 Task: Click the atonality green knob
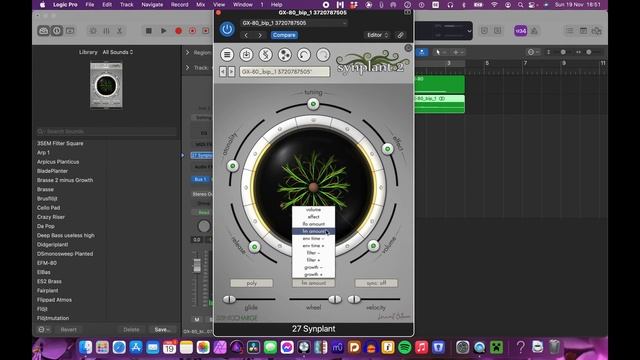pos(233,166)
